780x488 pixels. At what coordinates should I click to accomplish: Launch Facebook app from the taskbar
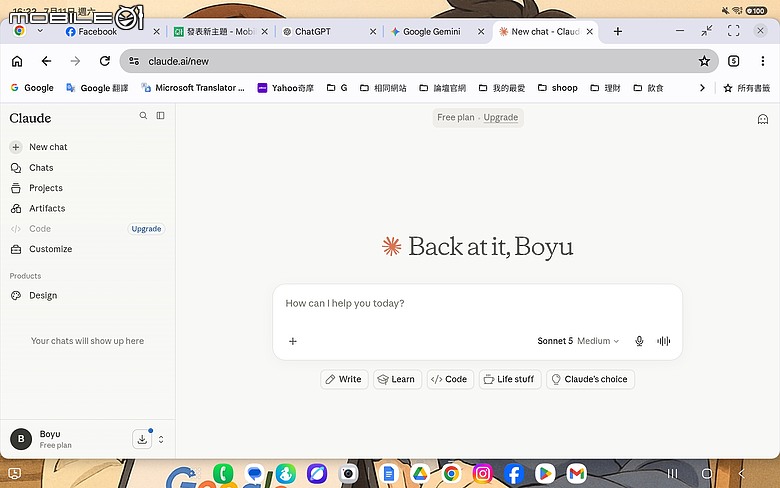(x=514, y=474)
